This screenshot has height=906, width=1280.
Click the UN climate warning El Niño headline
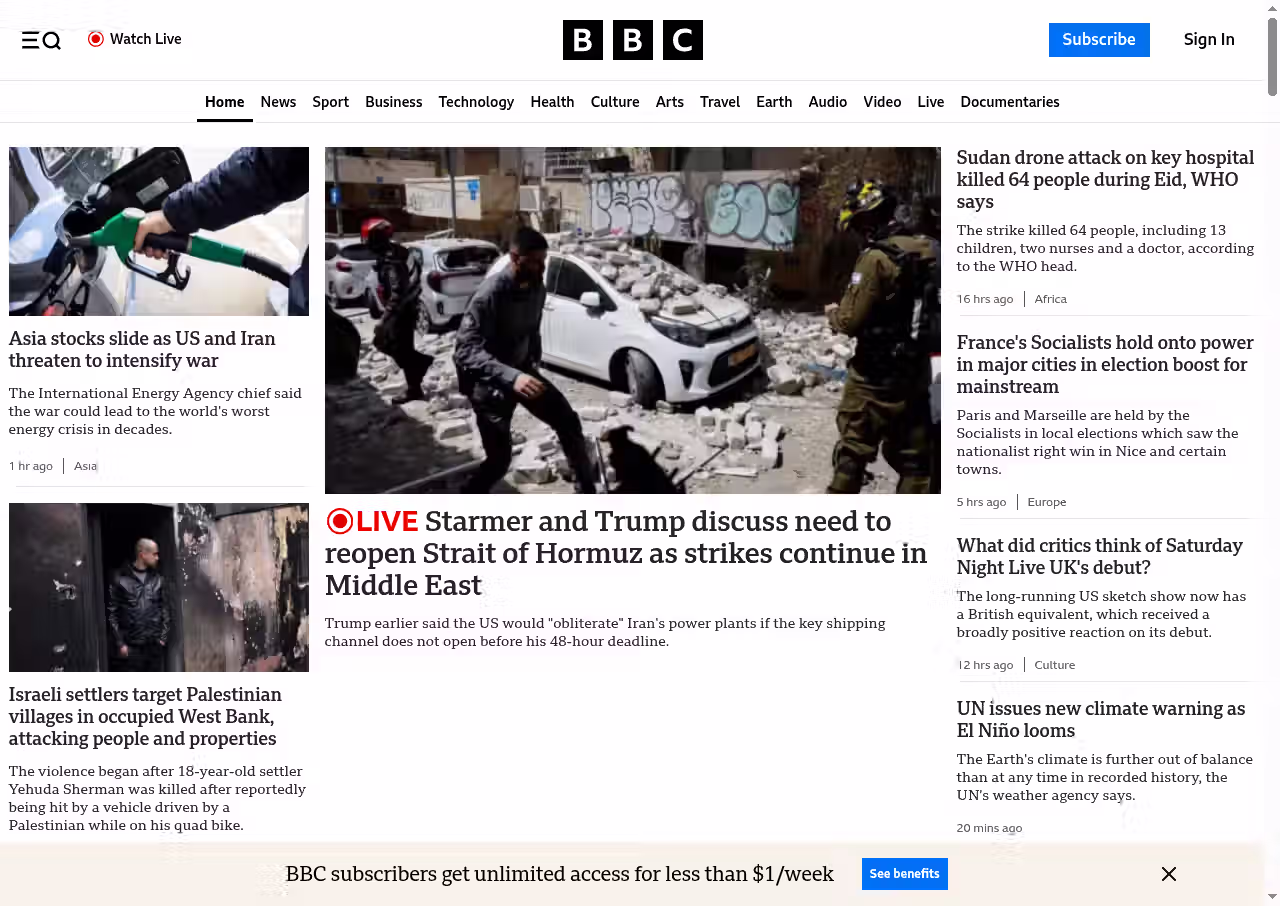(x=1100, y=719)
